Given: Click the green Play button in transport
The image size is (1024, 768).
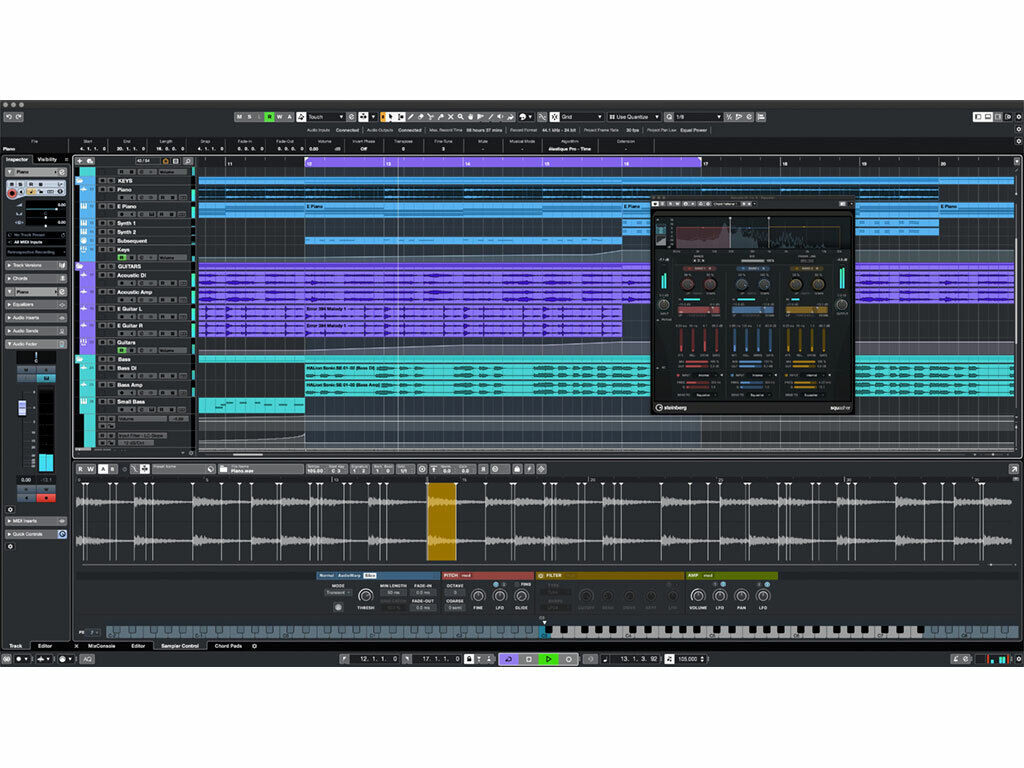Looking at the screenshot, I should [x=548, y=659].
